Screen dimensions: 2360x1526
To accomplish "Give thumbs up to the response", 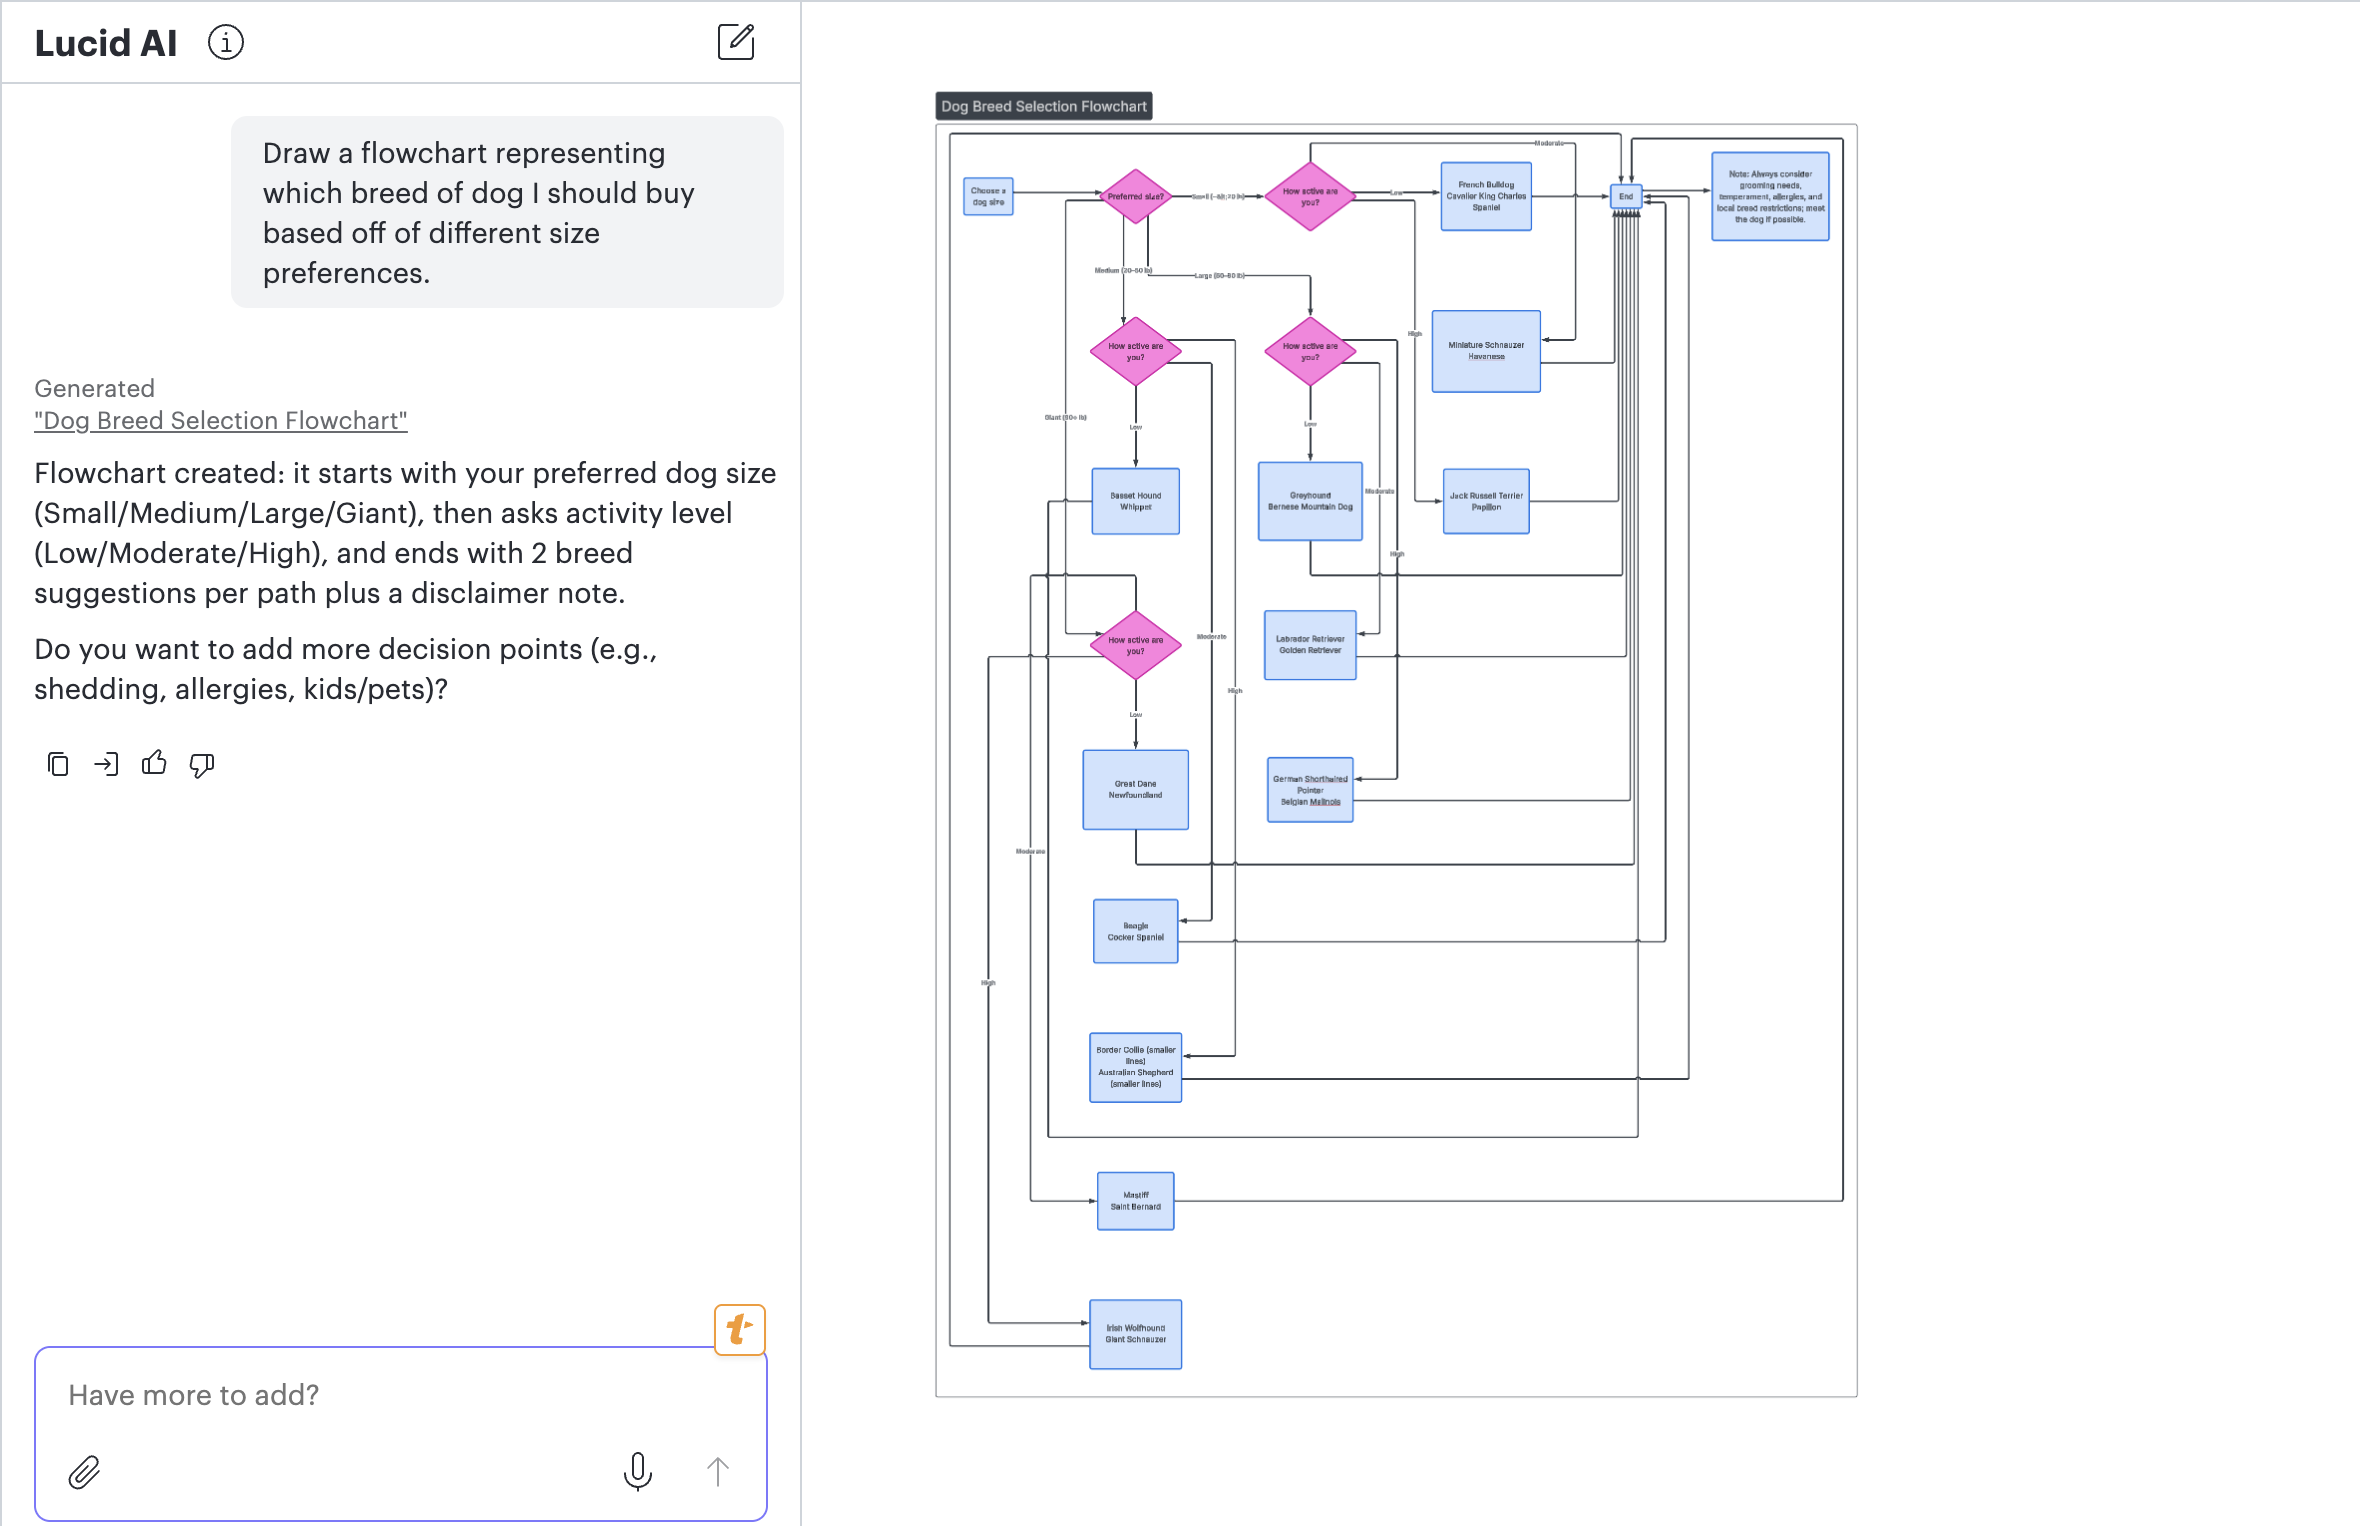I will 154,763.
